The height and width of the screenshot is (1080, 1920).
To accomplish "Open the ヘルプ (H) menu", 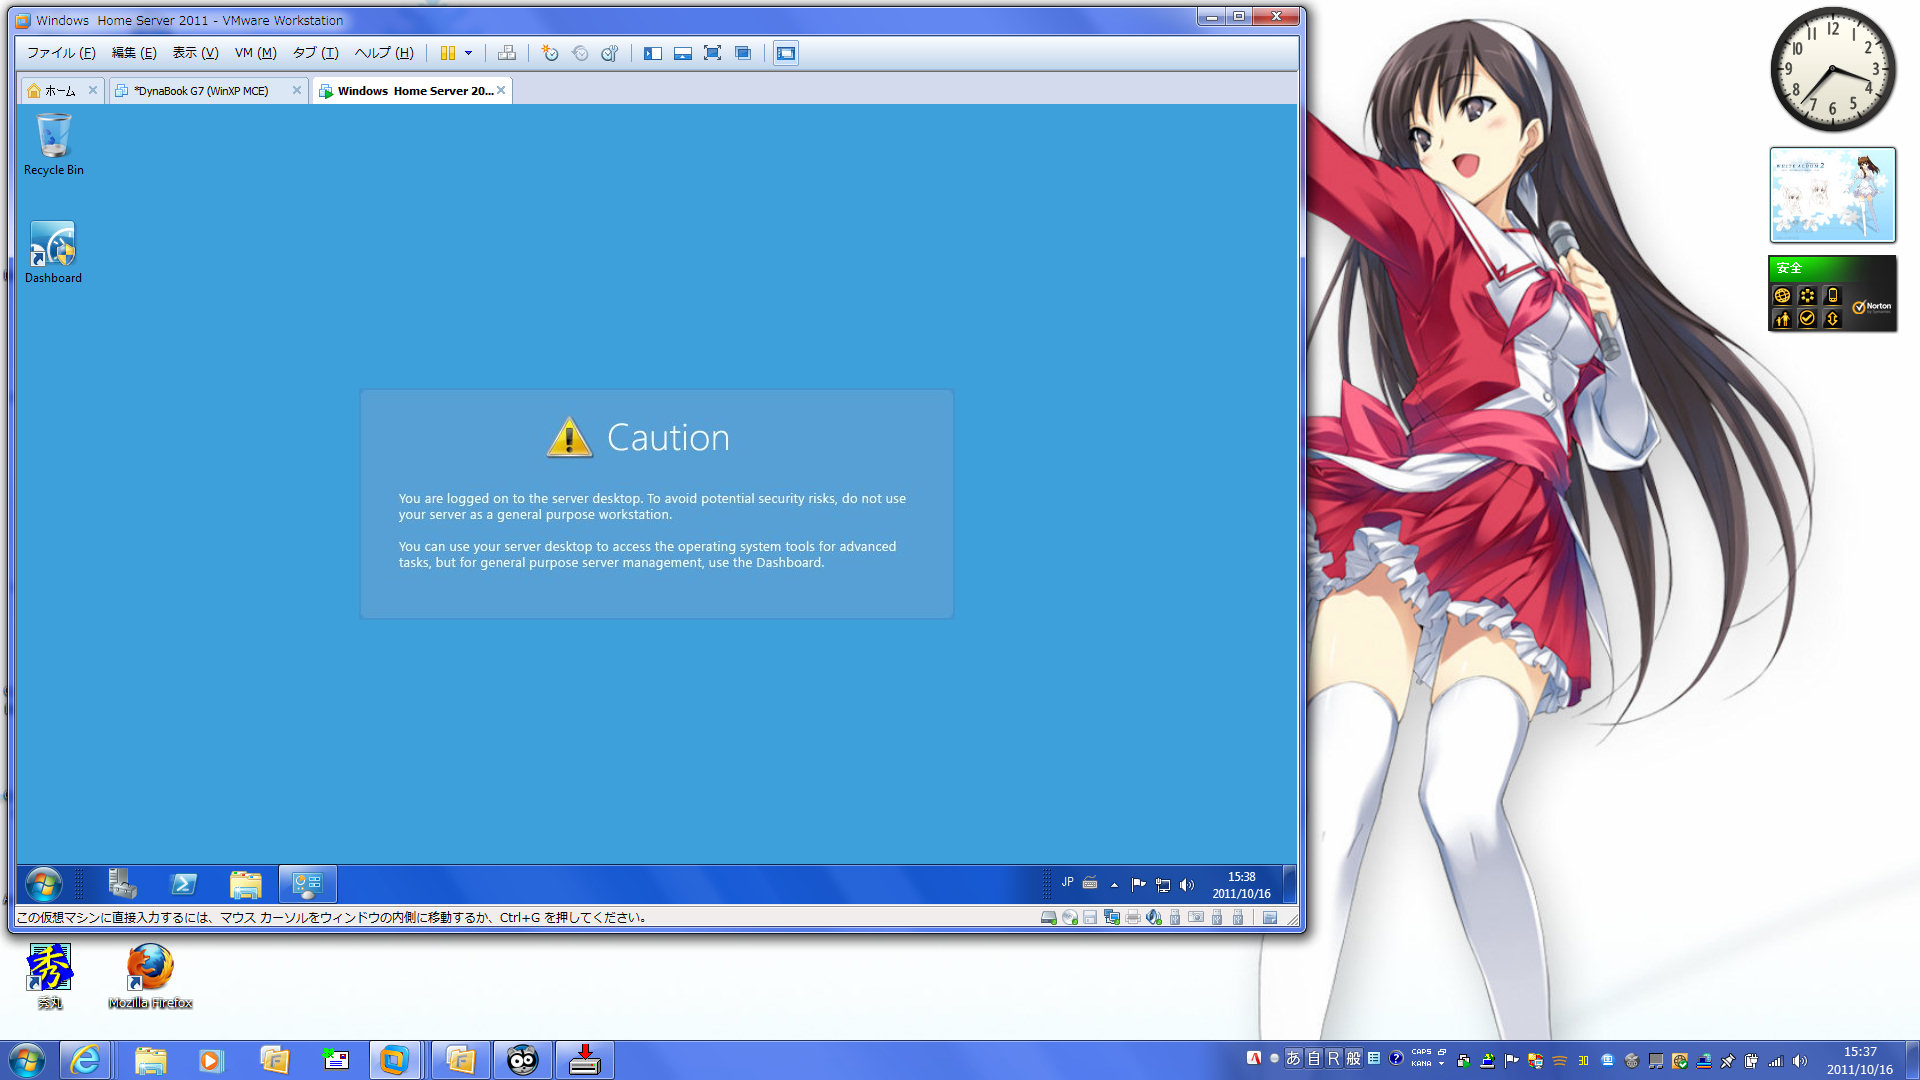I will [384, 53].
